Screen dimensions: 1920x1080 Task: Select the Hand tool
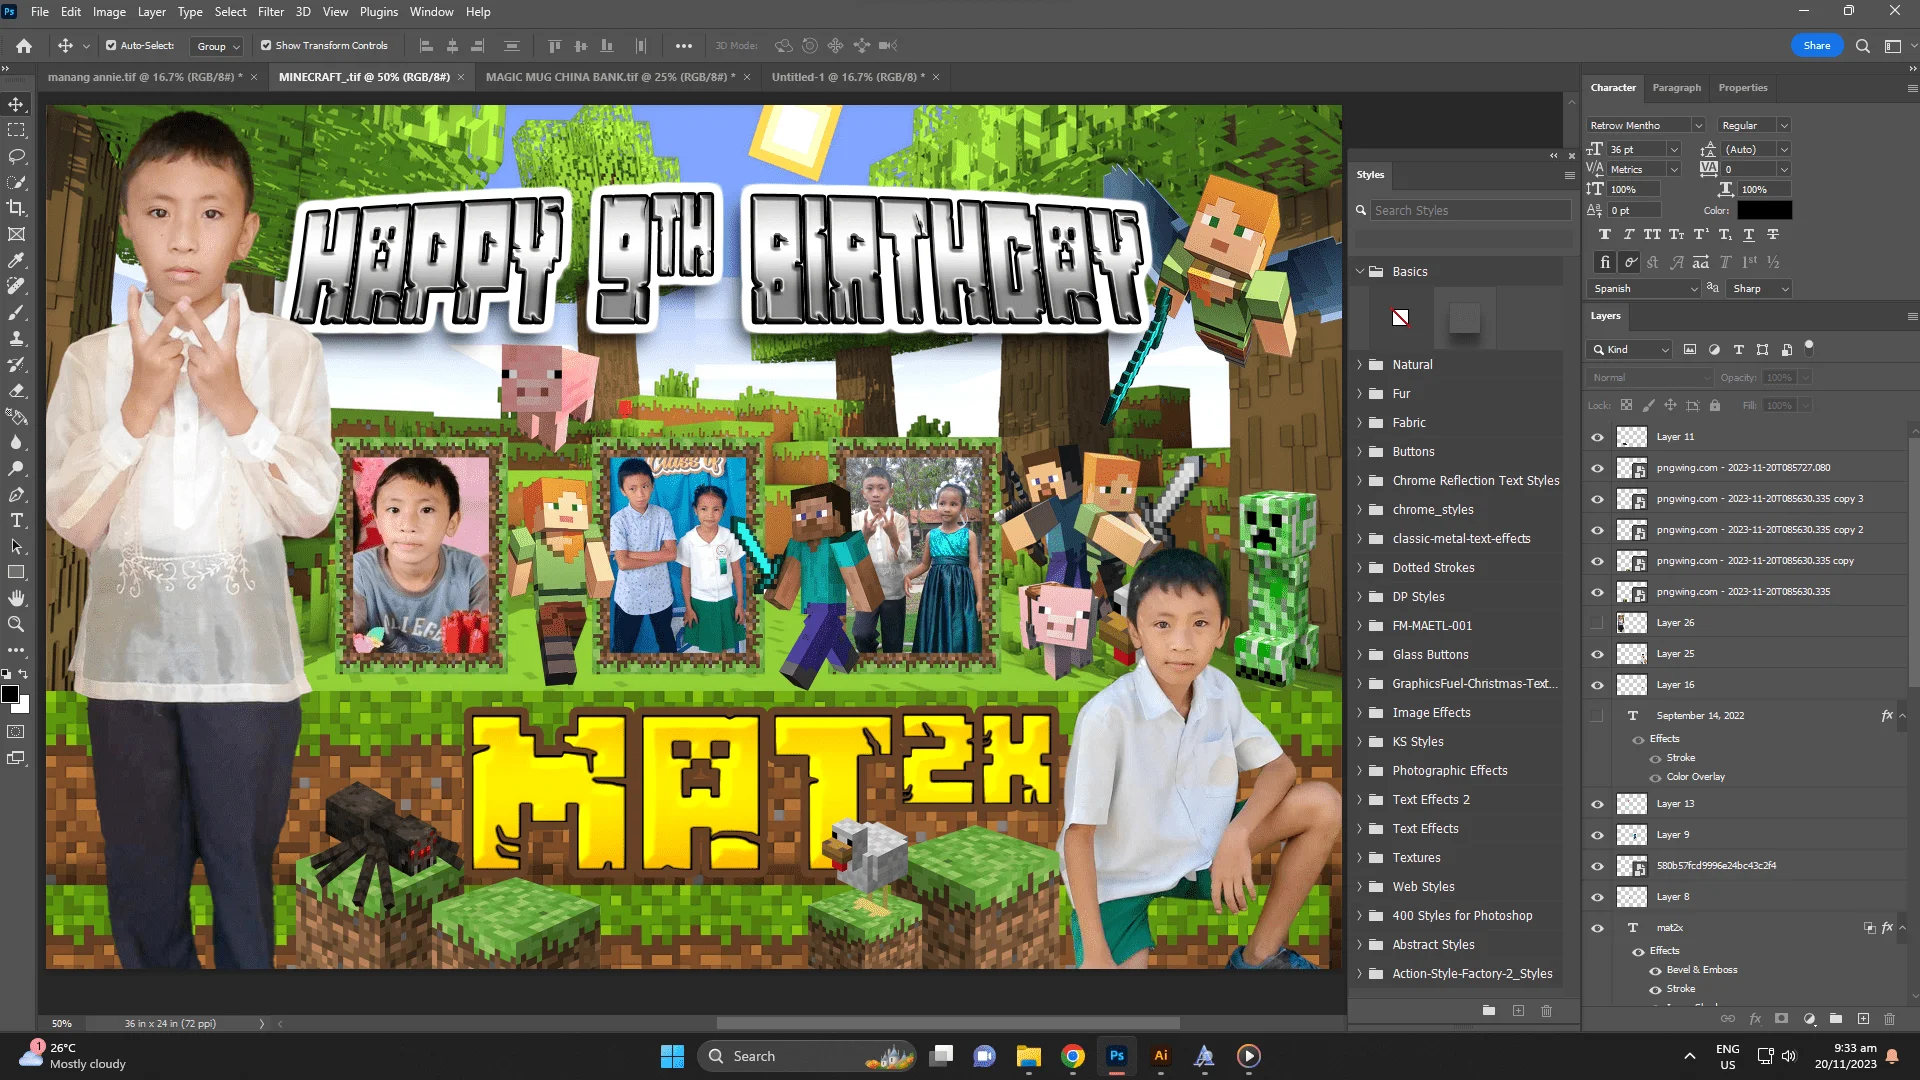coord(16,598)
